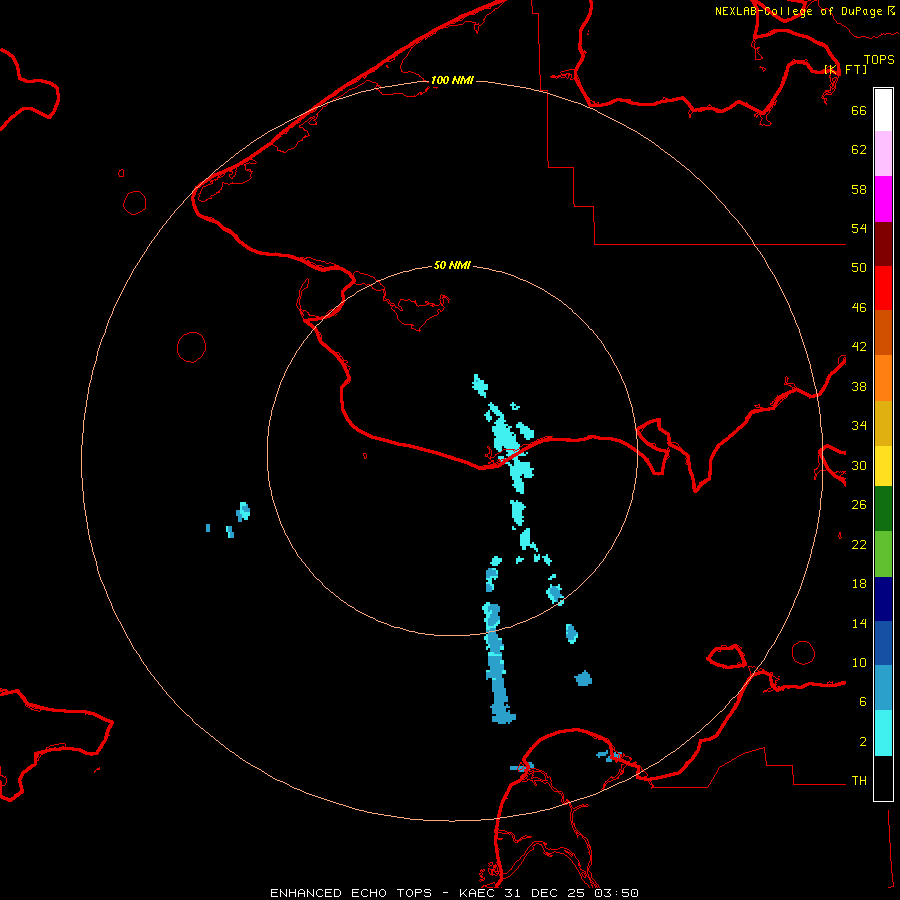The image size is (900, 900).
Task: Select the magenta legend color band
Action: (883, 199)
